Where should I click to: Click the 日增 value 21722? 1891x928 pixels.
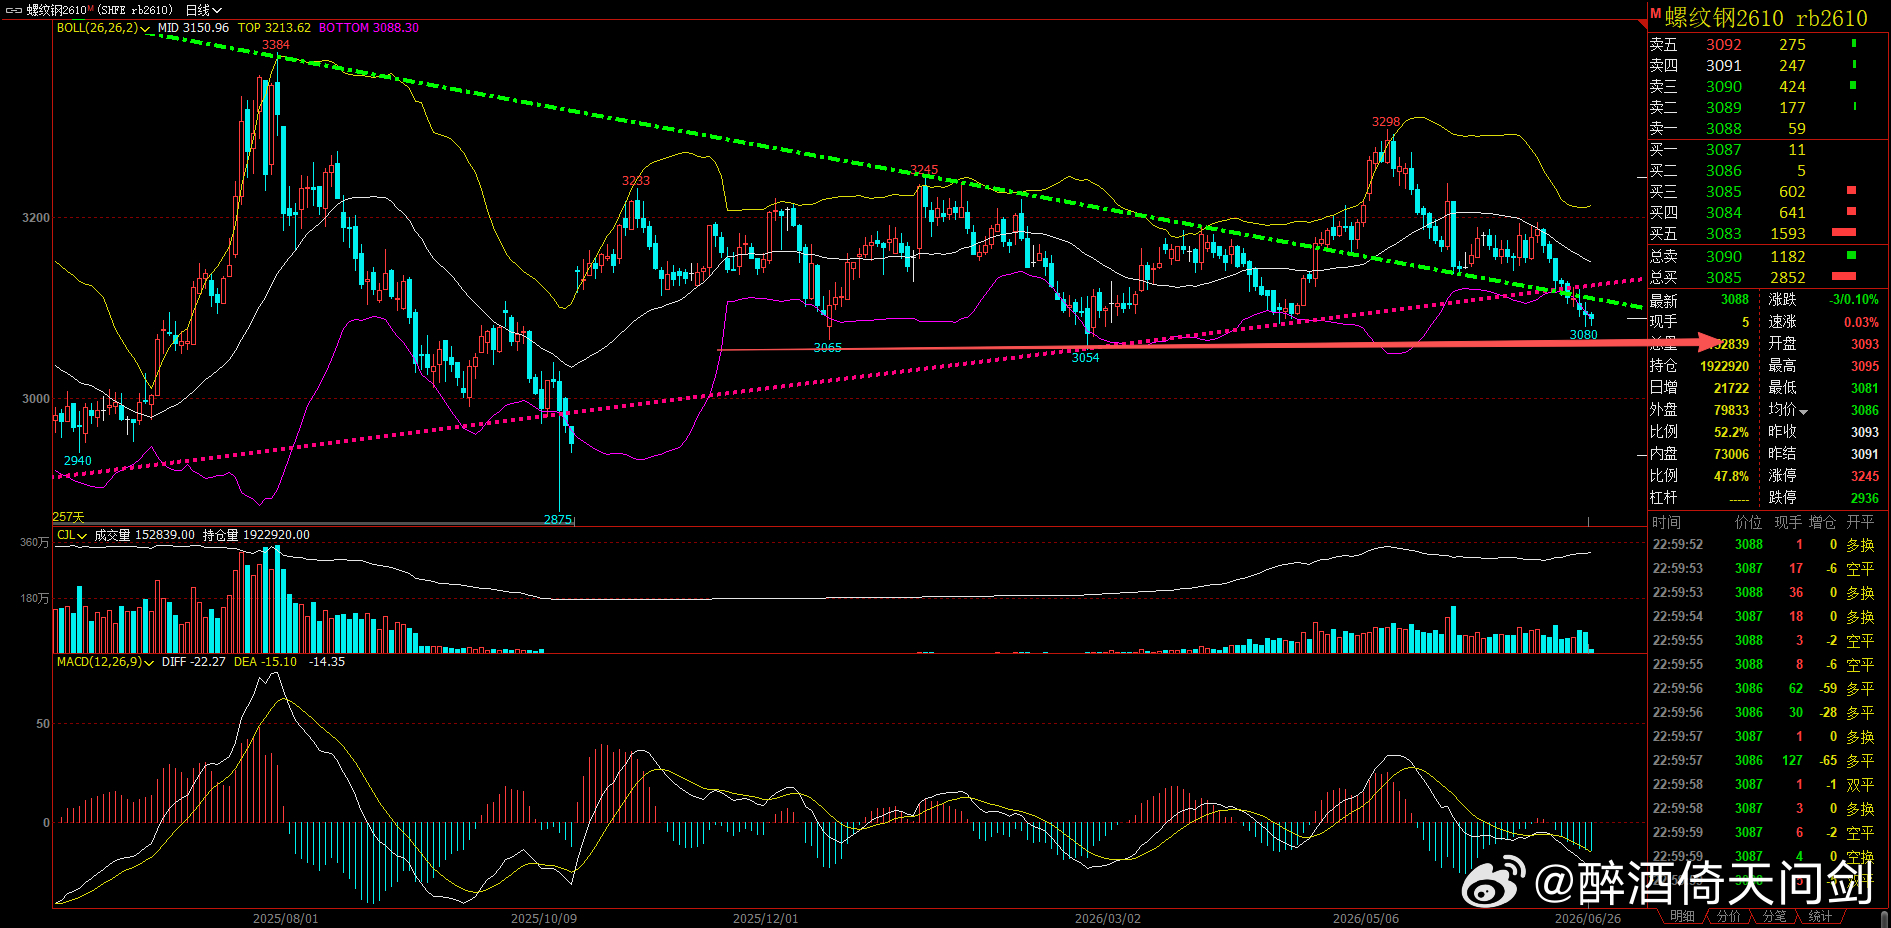(1732, 388)
